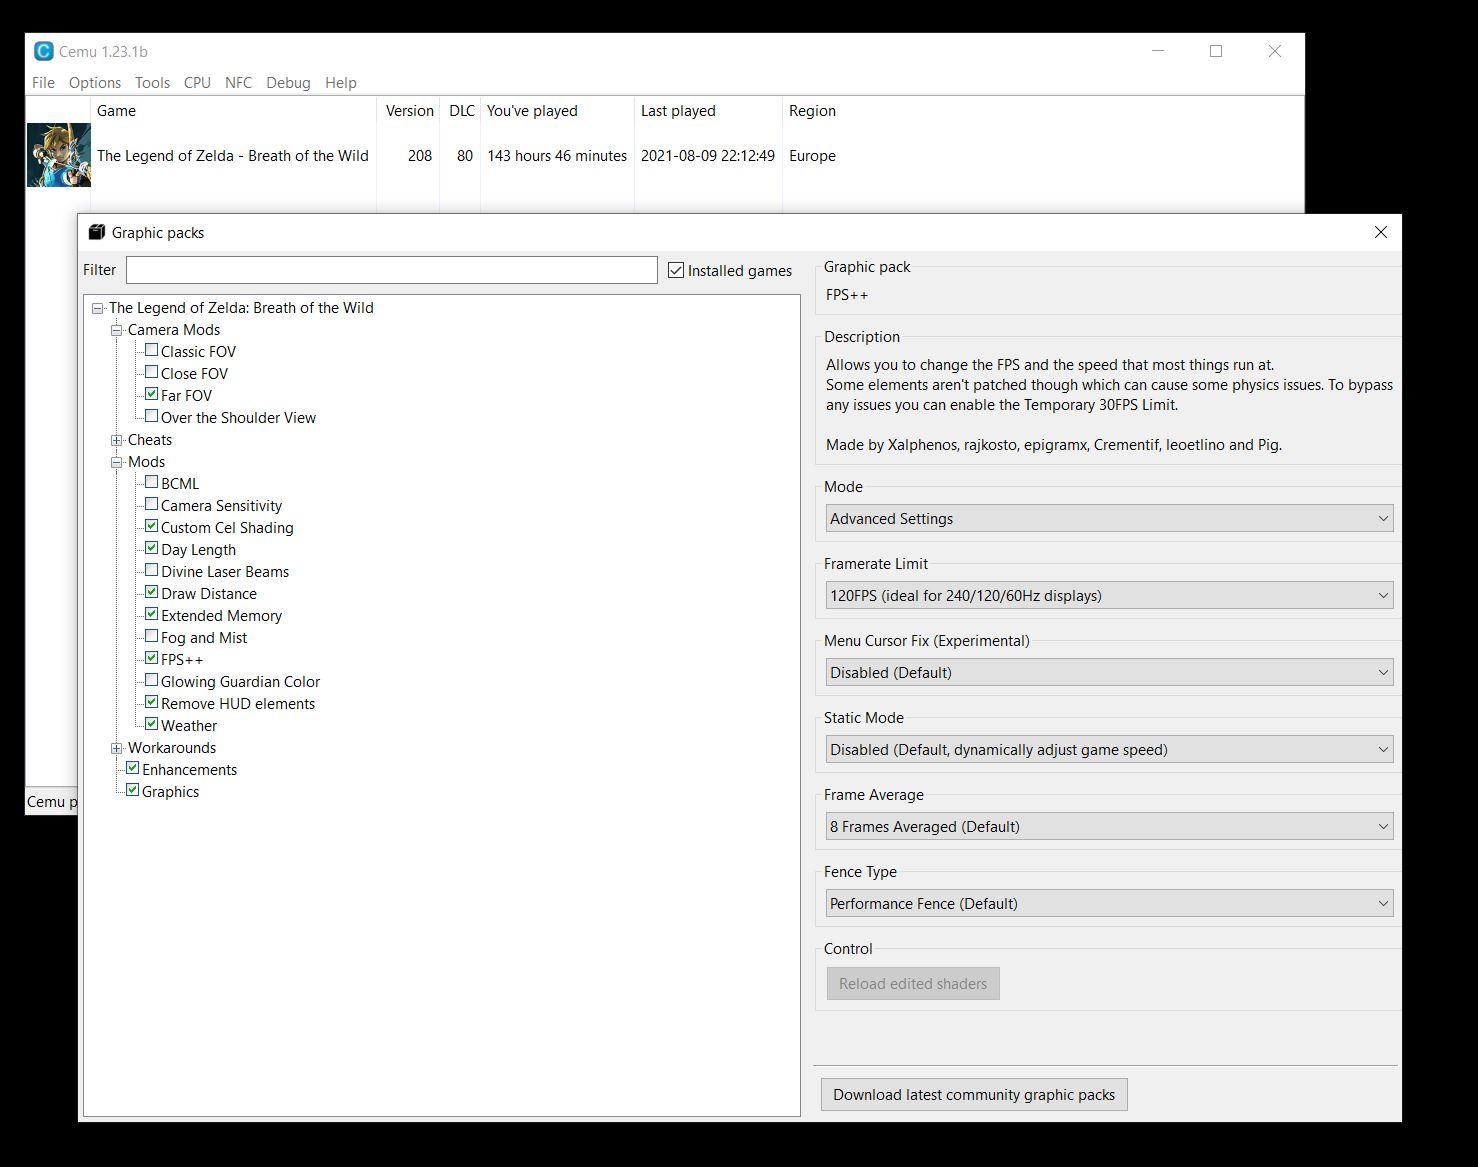Screen dimensions: 1478x1167
Task: Click Download latest community graphic packs
Action: 974,1094
